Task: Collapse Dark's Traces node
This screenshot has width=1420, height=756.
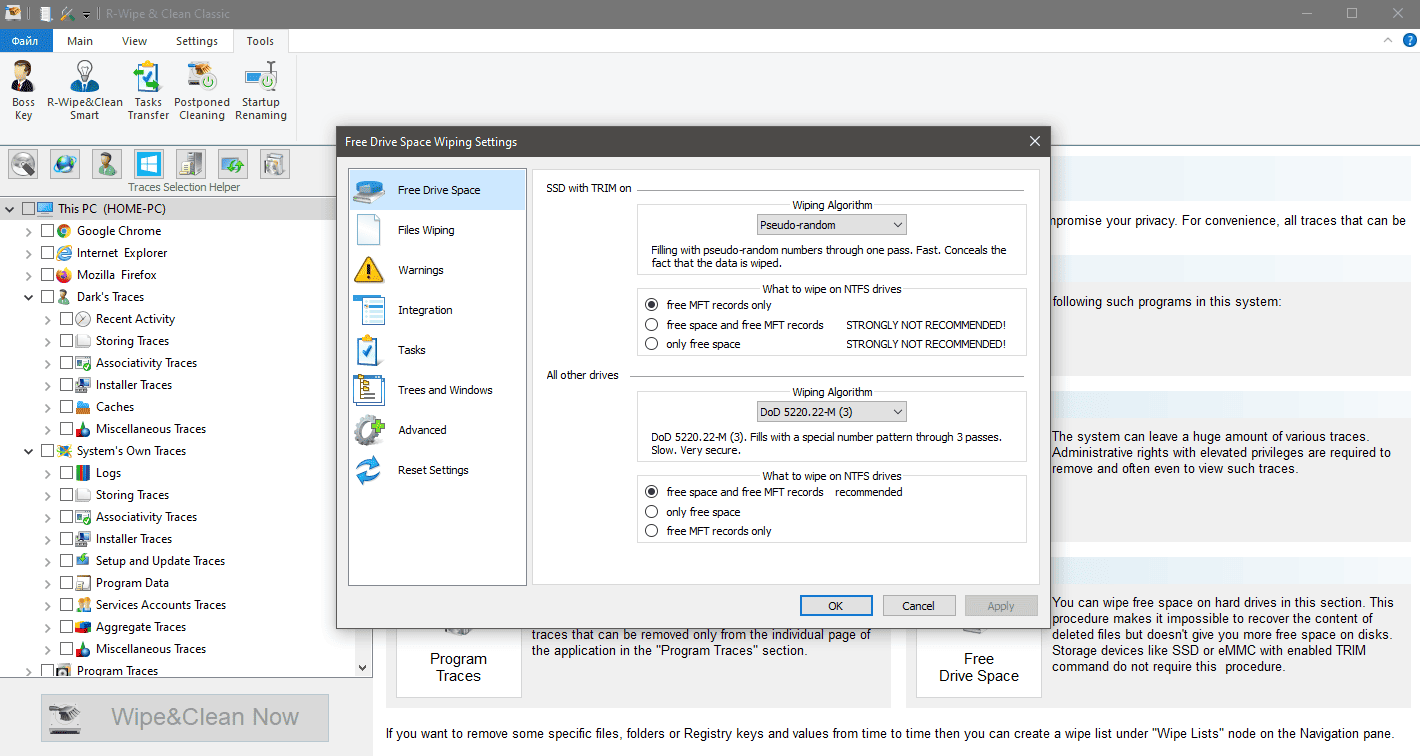Action: (29, 297)
